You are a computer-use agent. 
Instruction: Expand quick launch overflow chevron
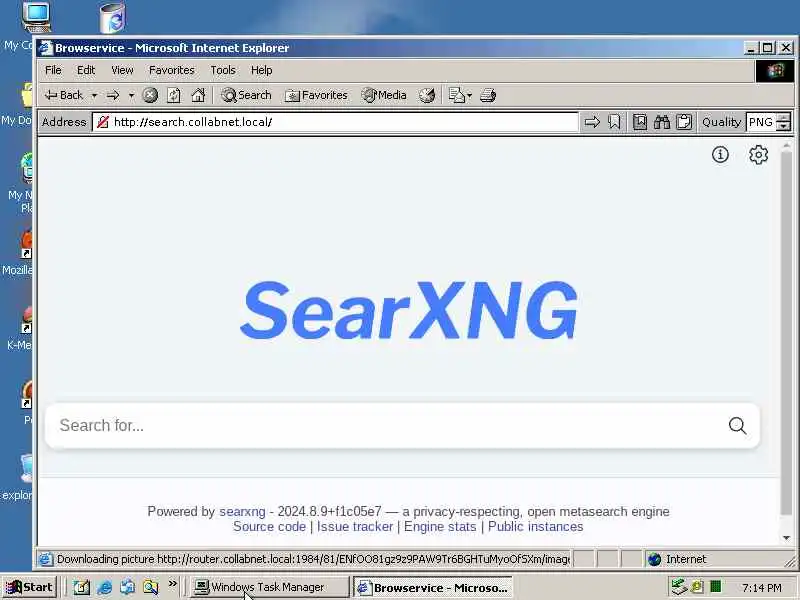(172, 583)
